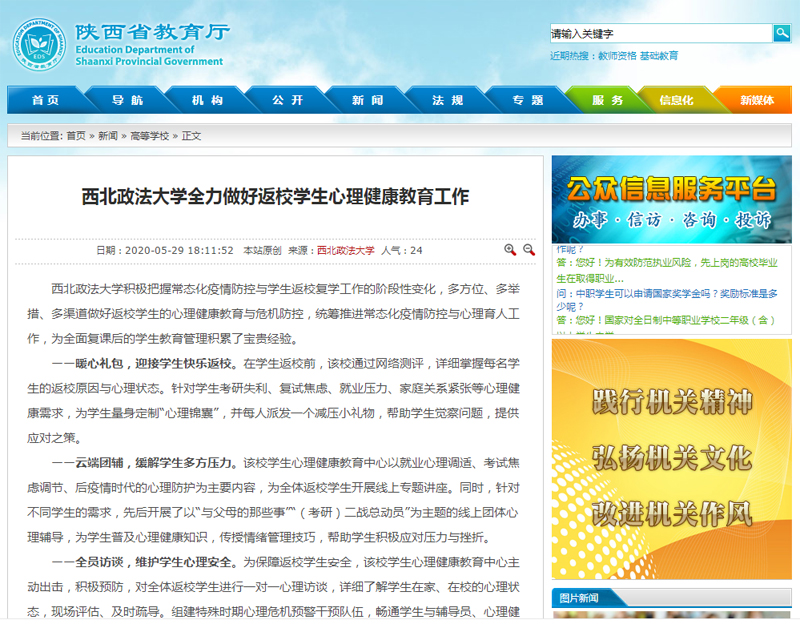Image resolution: width=800 pixels, height=624 pixels.
Task: Click the zoom-out text magnifier icon
Action: 529,250
